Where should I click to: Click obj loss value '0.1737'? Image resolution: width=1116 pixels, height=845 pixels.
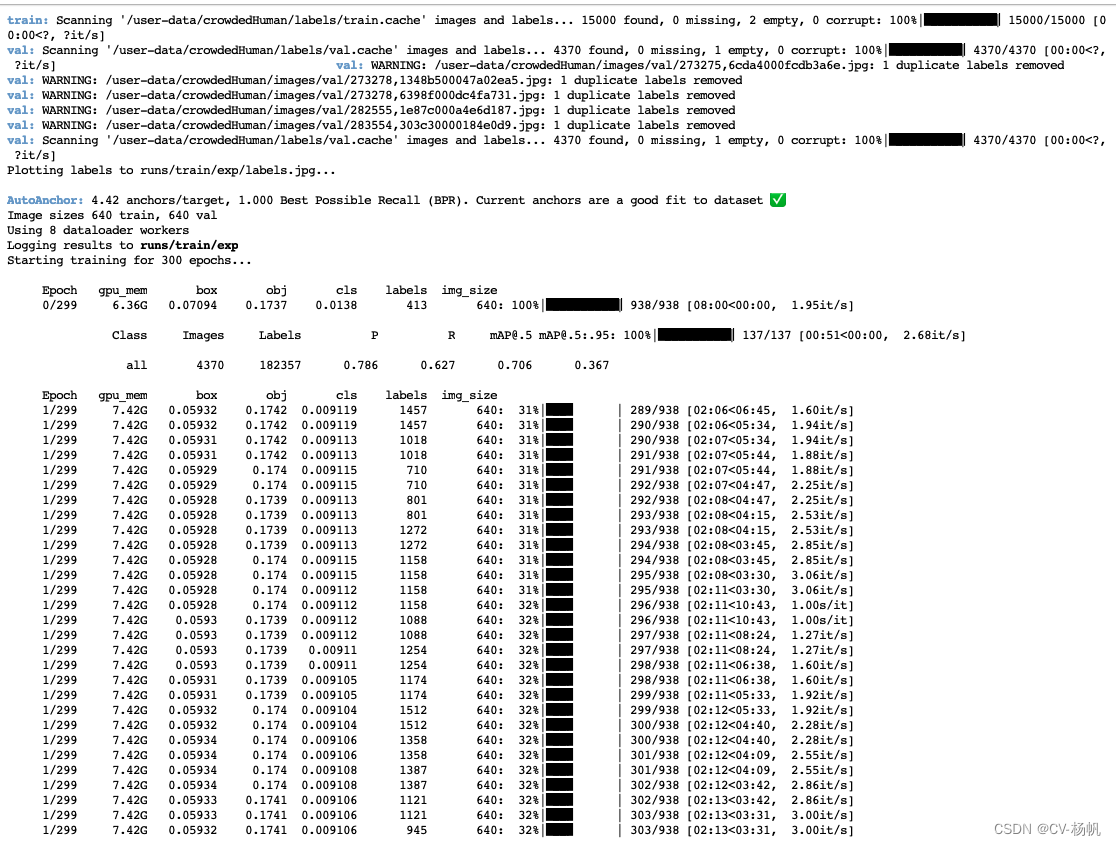(266, 305)
